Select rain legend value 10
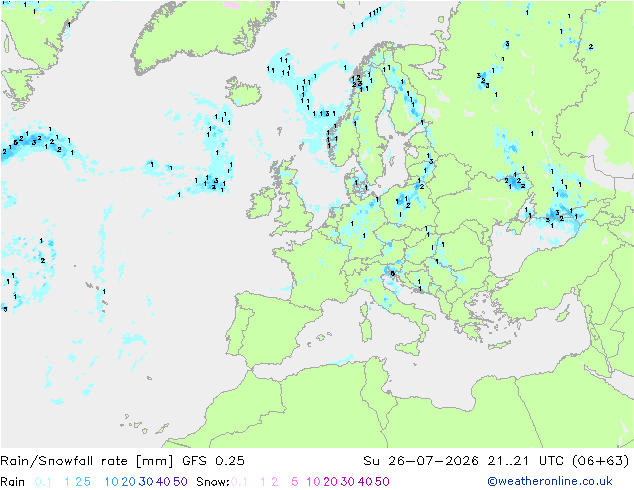The height and width of the screenshot is (490, 634). (x=112, y=482)
